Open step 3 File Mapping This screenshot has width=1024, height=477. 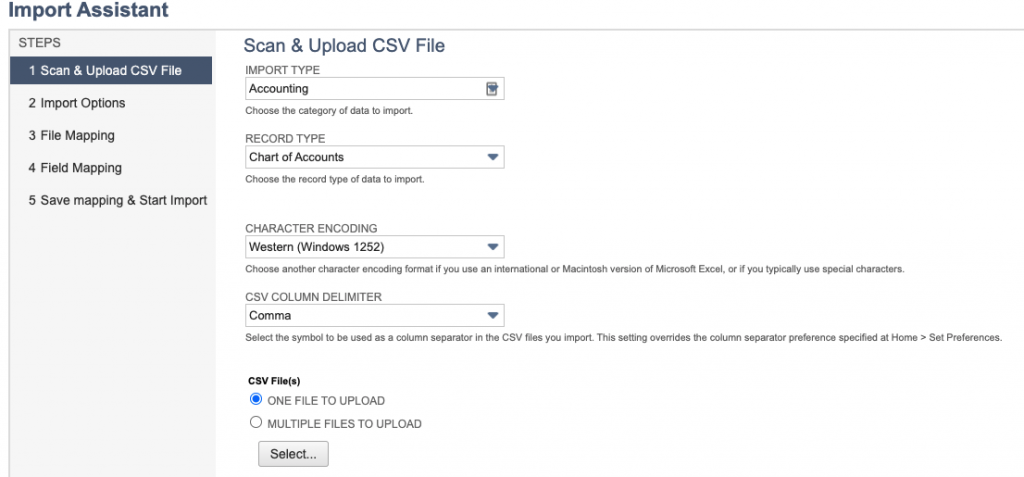72,135
